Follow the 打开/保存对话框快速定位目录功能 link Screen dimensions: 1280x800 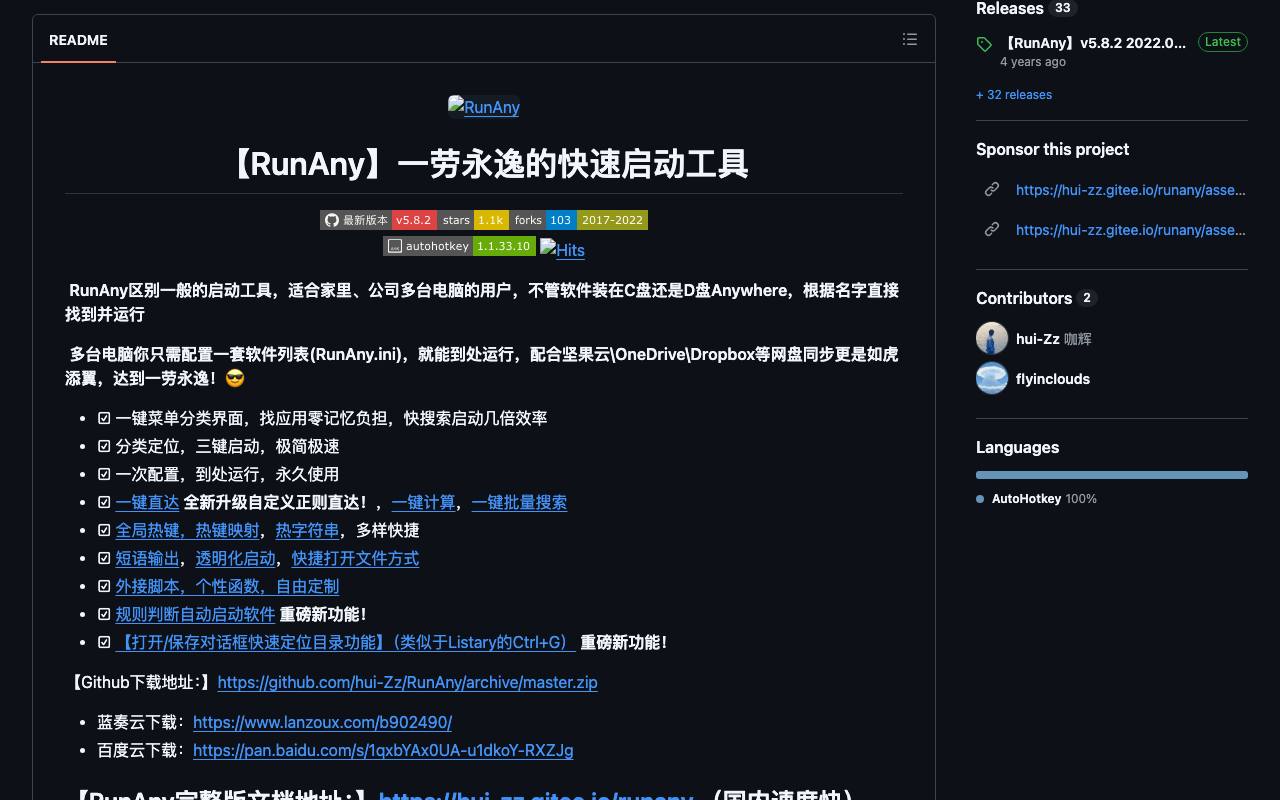pos(345,642)
